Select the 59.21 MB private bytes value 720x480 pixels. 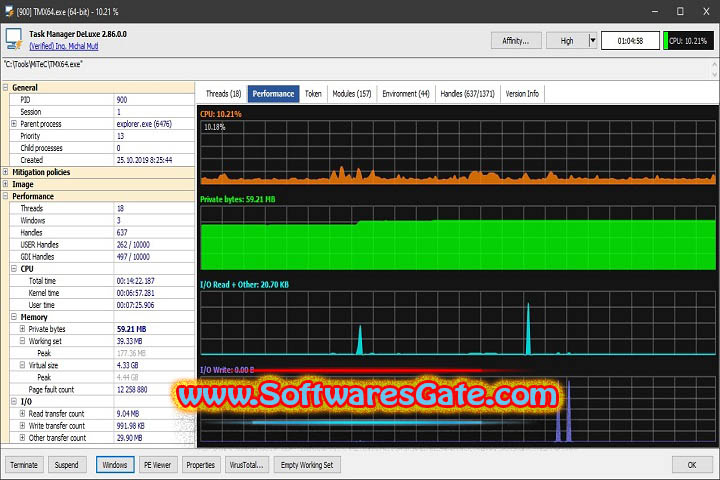click(x=131, y=329)
